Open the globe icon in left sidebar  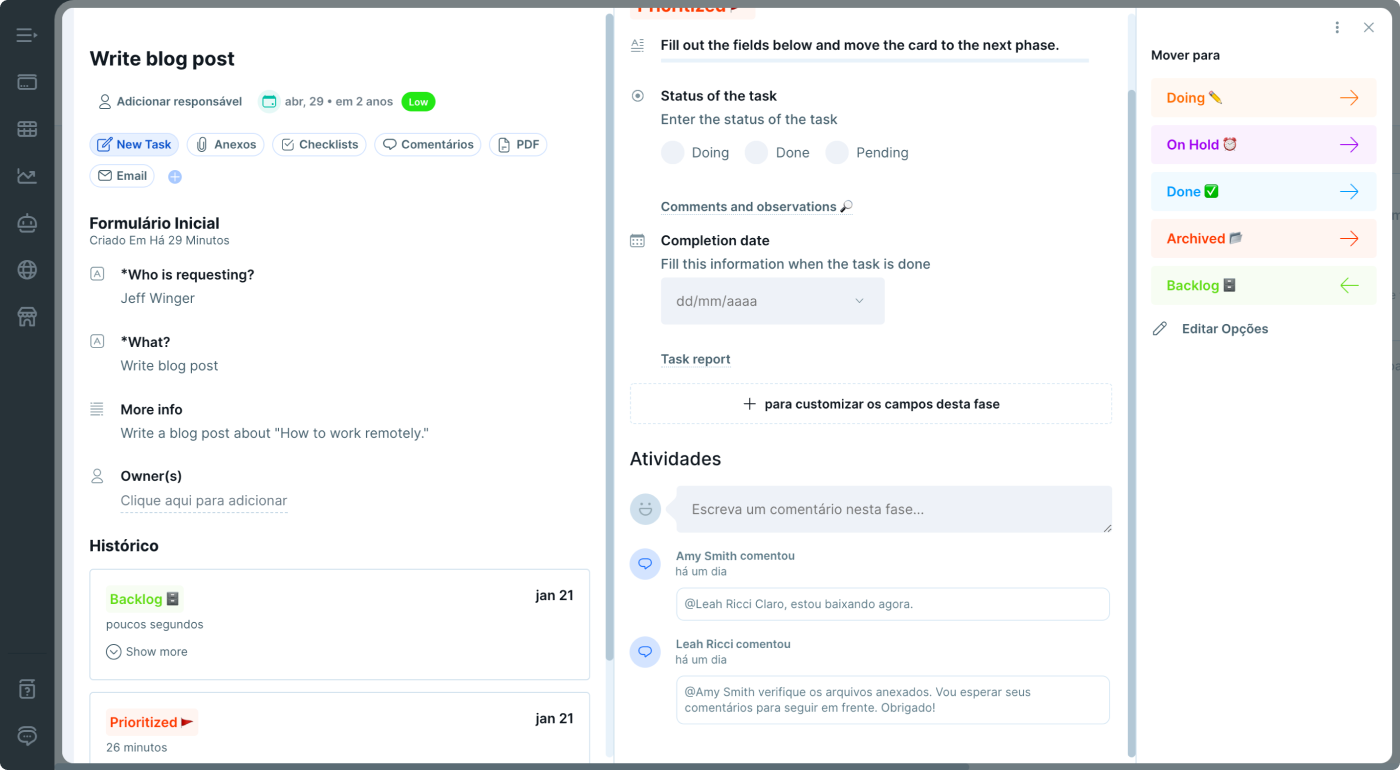pos(27,270)
